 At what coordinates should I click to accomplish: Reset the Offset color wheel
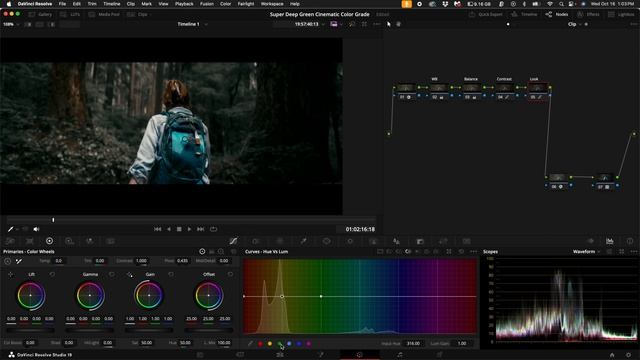pos(230,274)
